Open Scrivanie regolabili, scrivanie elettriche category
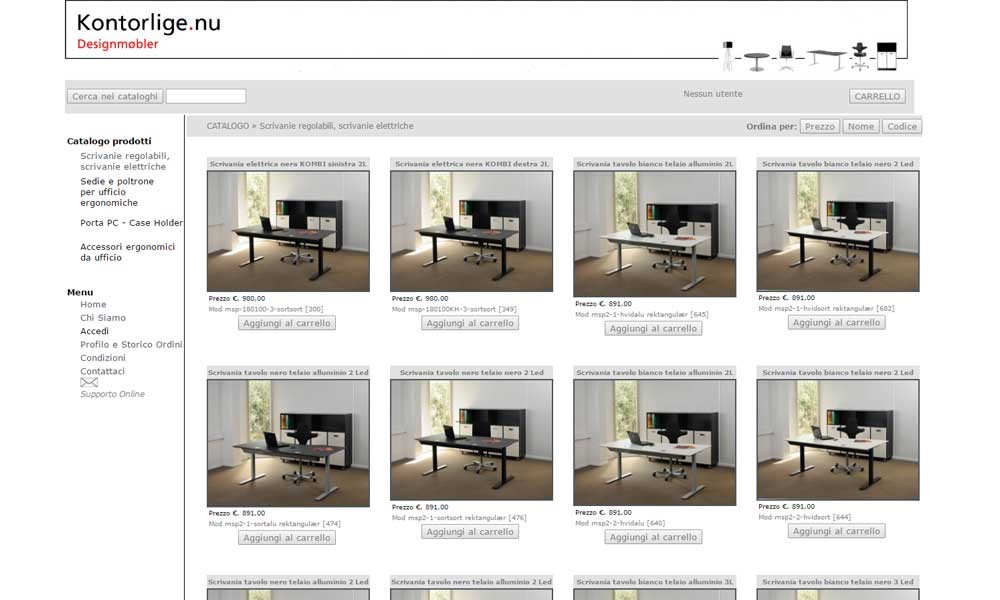The height and width of the screenshot is (600, 1000). pos(125,161)
